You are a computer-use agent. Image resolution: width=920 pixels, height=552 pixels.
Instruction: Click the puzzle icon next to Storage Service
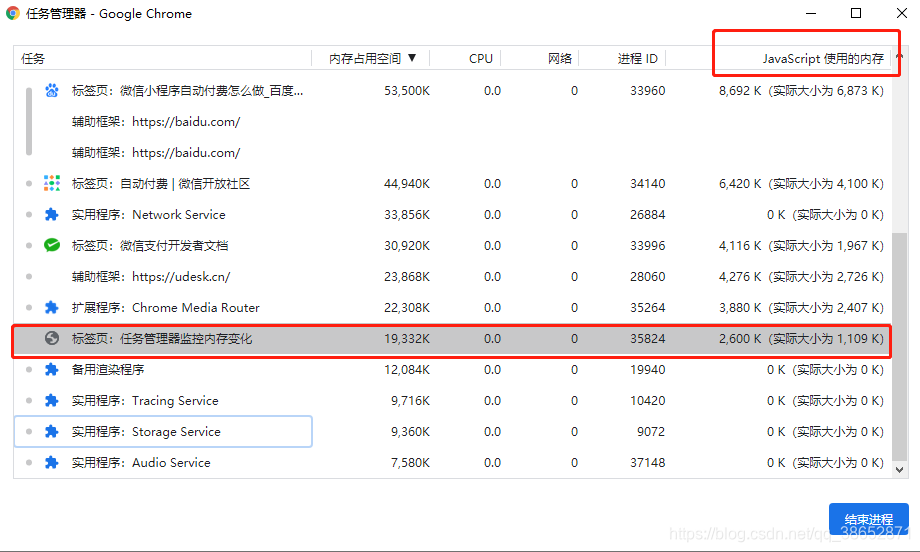click(x=52, y=431)
